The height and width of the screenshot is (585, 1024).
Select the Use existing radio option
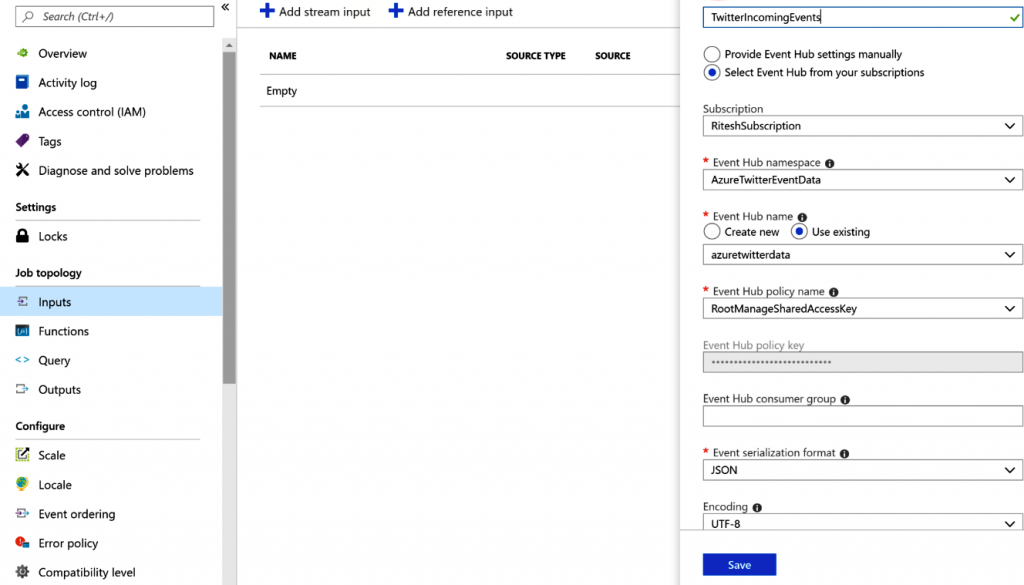pos(799,232)
